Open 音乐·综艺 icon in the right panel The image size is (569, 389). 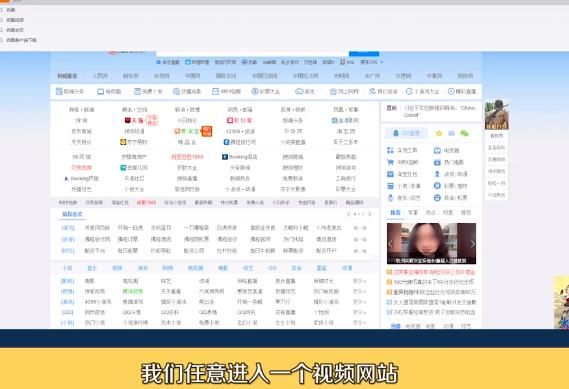point(404,198)
